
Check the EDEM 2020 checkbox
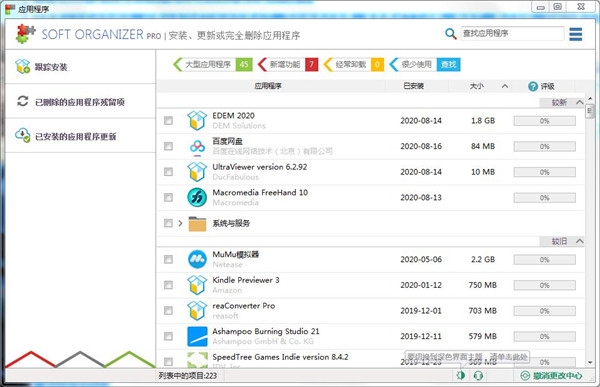(x=168, y=121)
